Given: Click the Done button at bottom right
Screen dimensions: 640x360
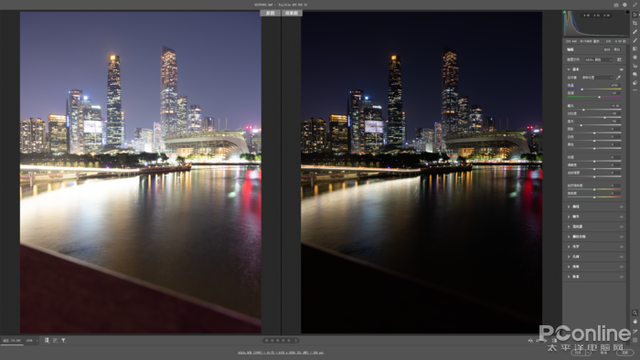Looking at the screenshot, I should click(x=625, y=353).
